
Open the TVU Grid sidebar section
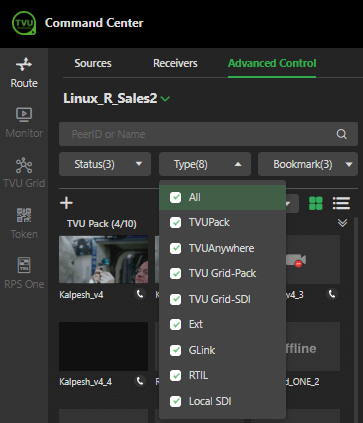pyautogui.click(x=24, y=173)
